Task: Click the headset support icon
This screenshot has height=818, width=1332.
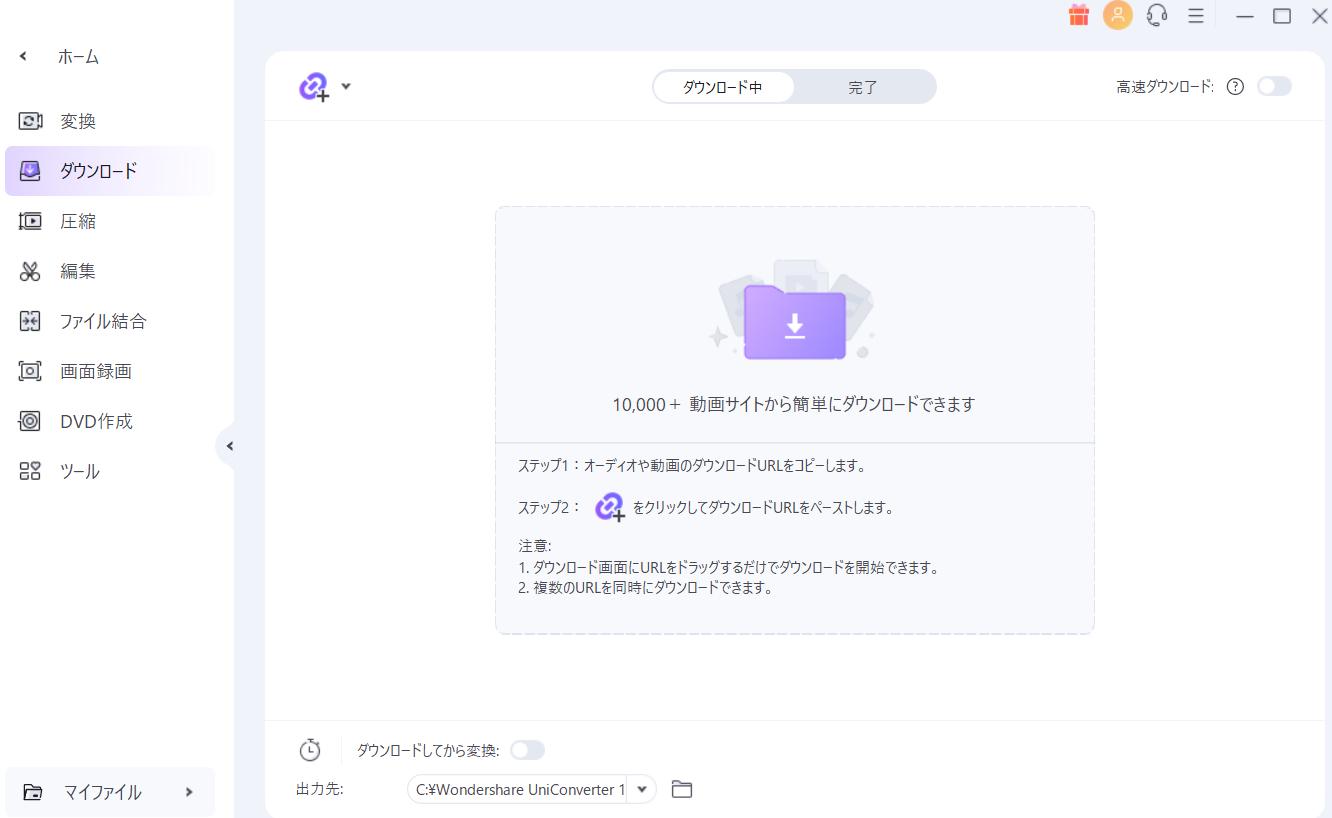Action: [1157, 15]
